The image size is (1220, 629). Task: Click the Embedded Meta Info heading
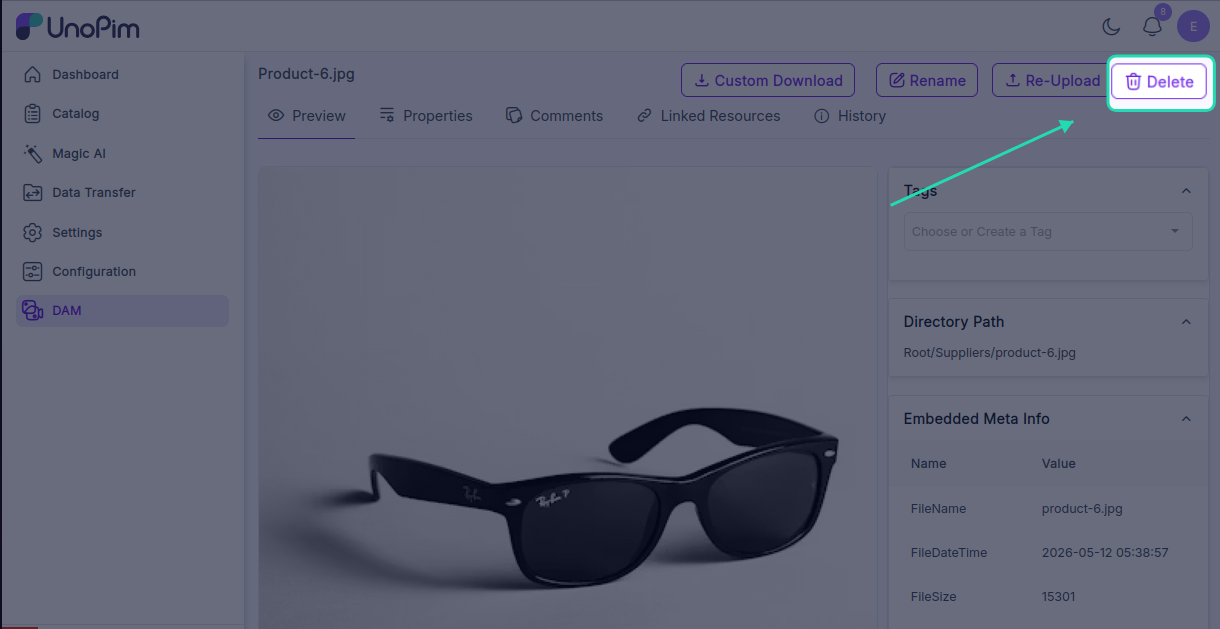click(x=976, y=419)
